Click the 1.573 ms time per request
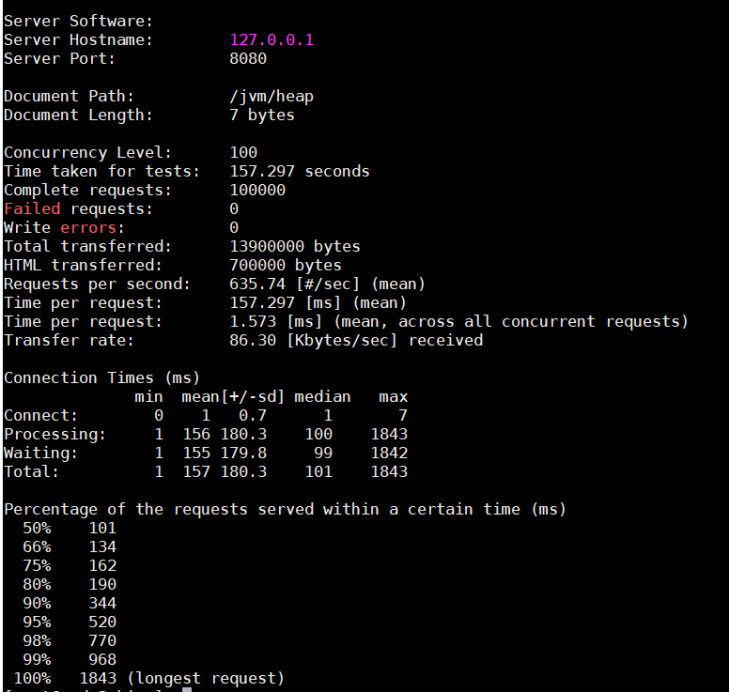This screenshot has width=729, height=692. pyautogui.click(x=253, y=321)
